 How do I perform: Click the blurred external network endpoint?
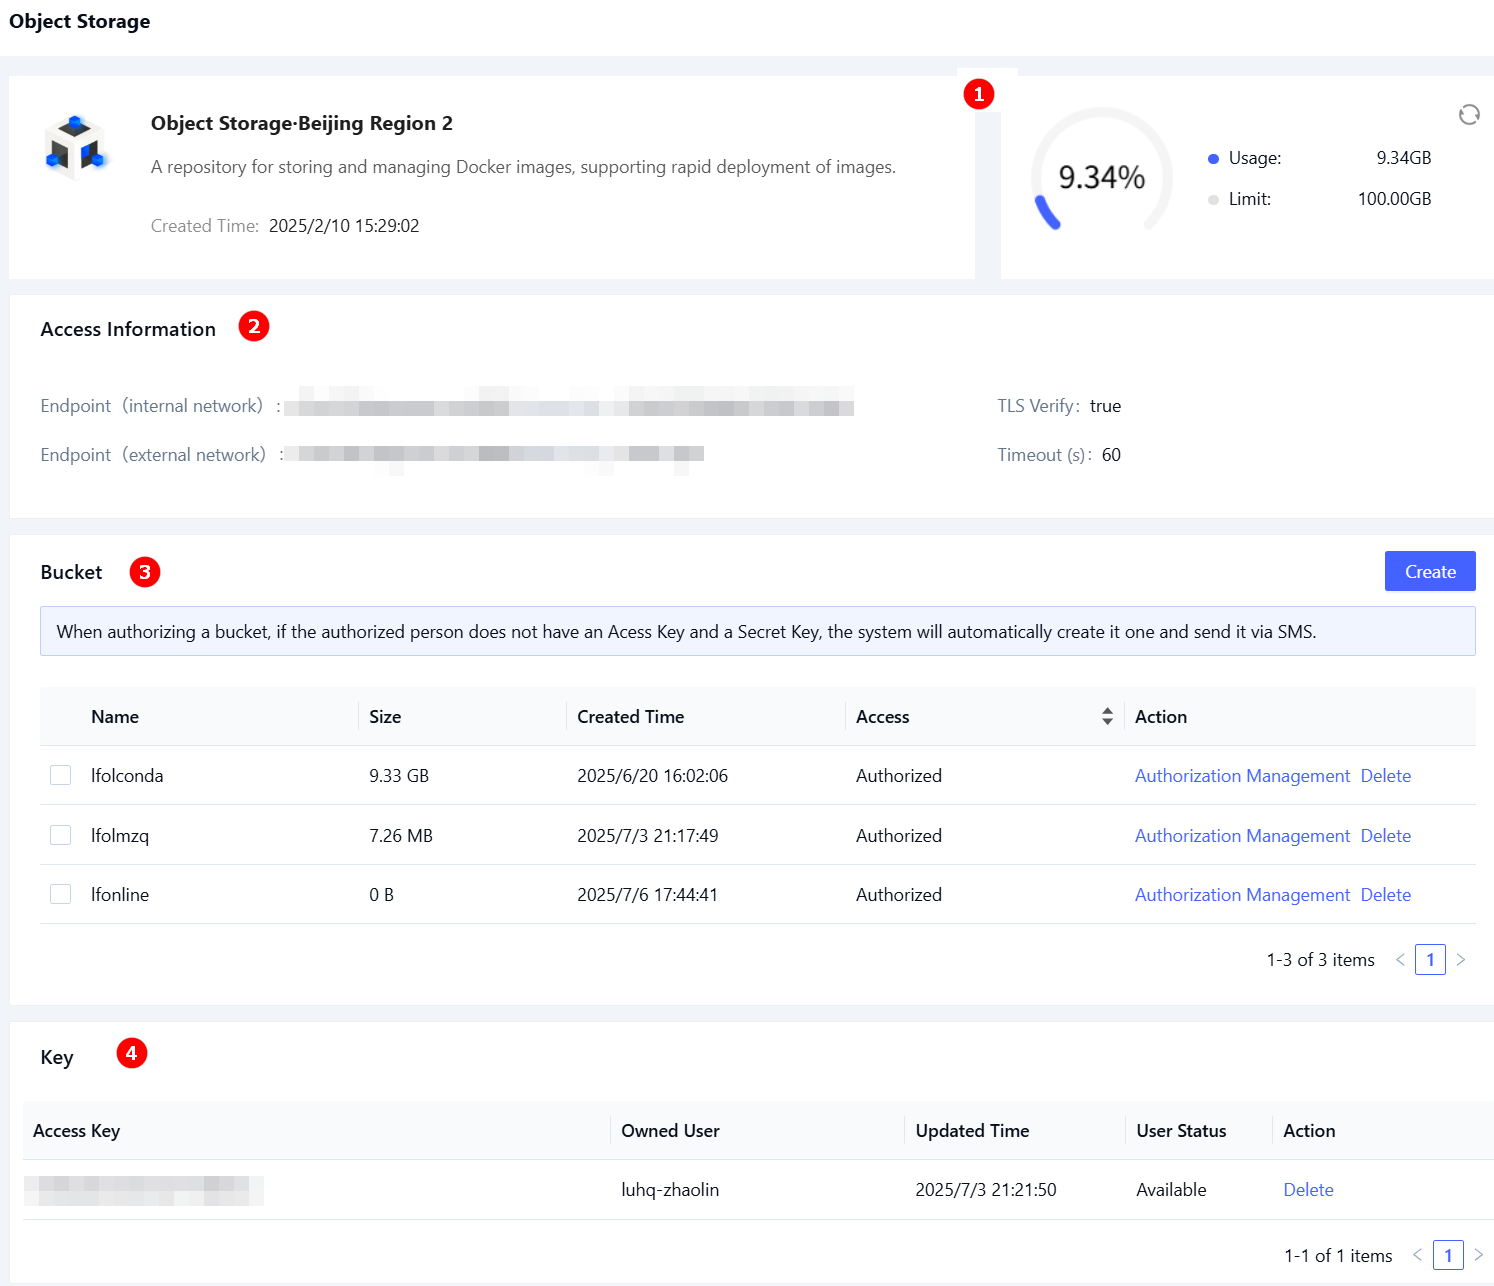494,455
